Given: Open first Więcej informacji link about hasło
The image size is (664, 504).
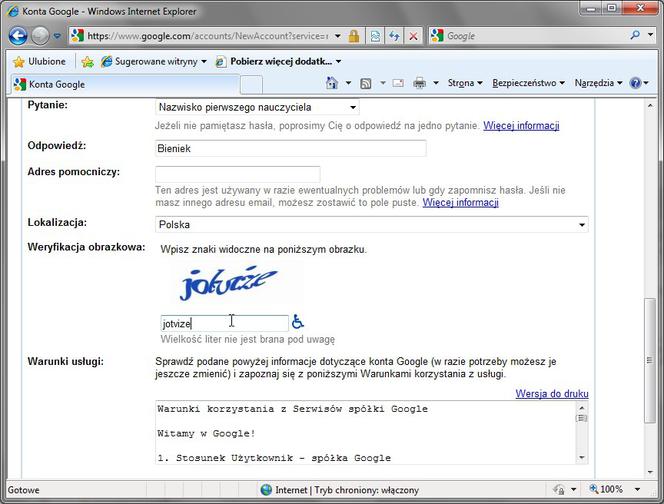Looking at the screenshot, I should (521, 126).
